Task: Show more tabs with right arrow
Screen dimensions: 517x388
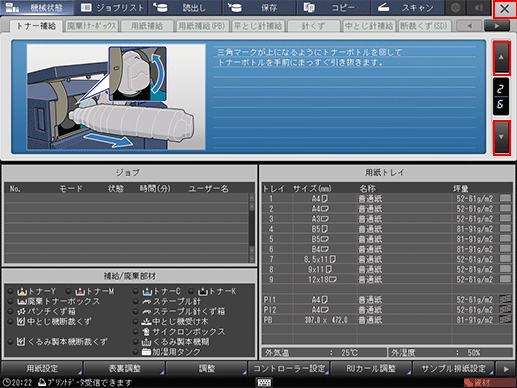Action: click(497, 26)
